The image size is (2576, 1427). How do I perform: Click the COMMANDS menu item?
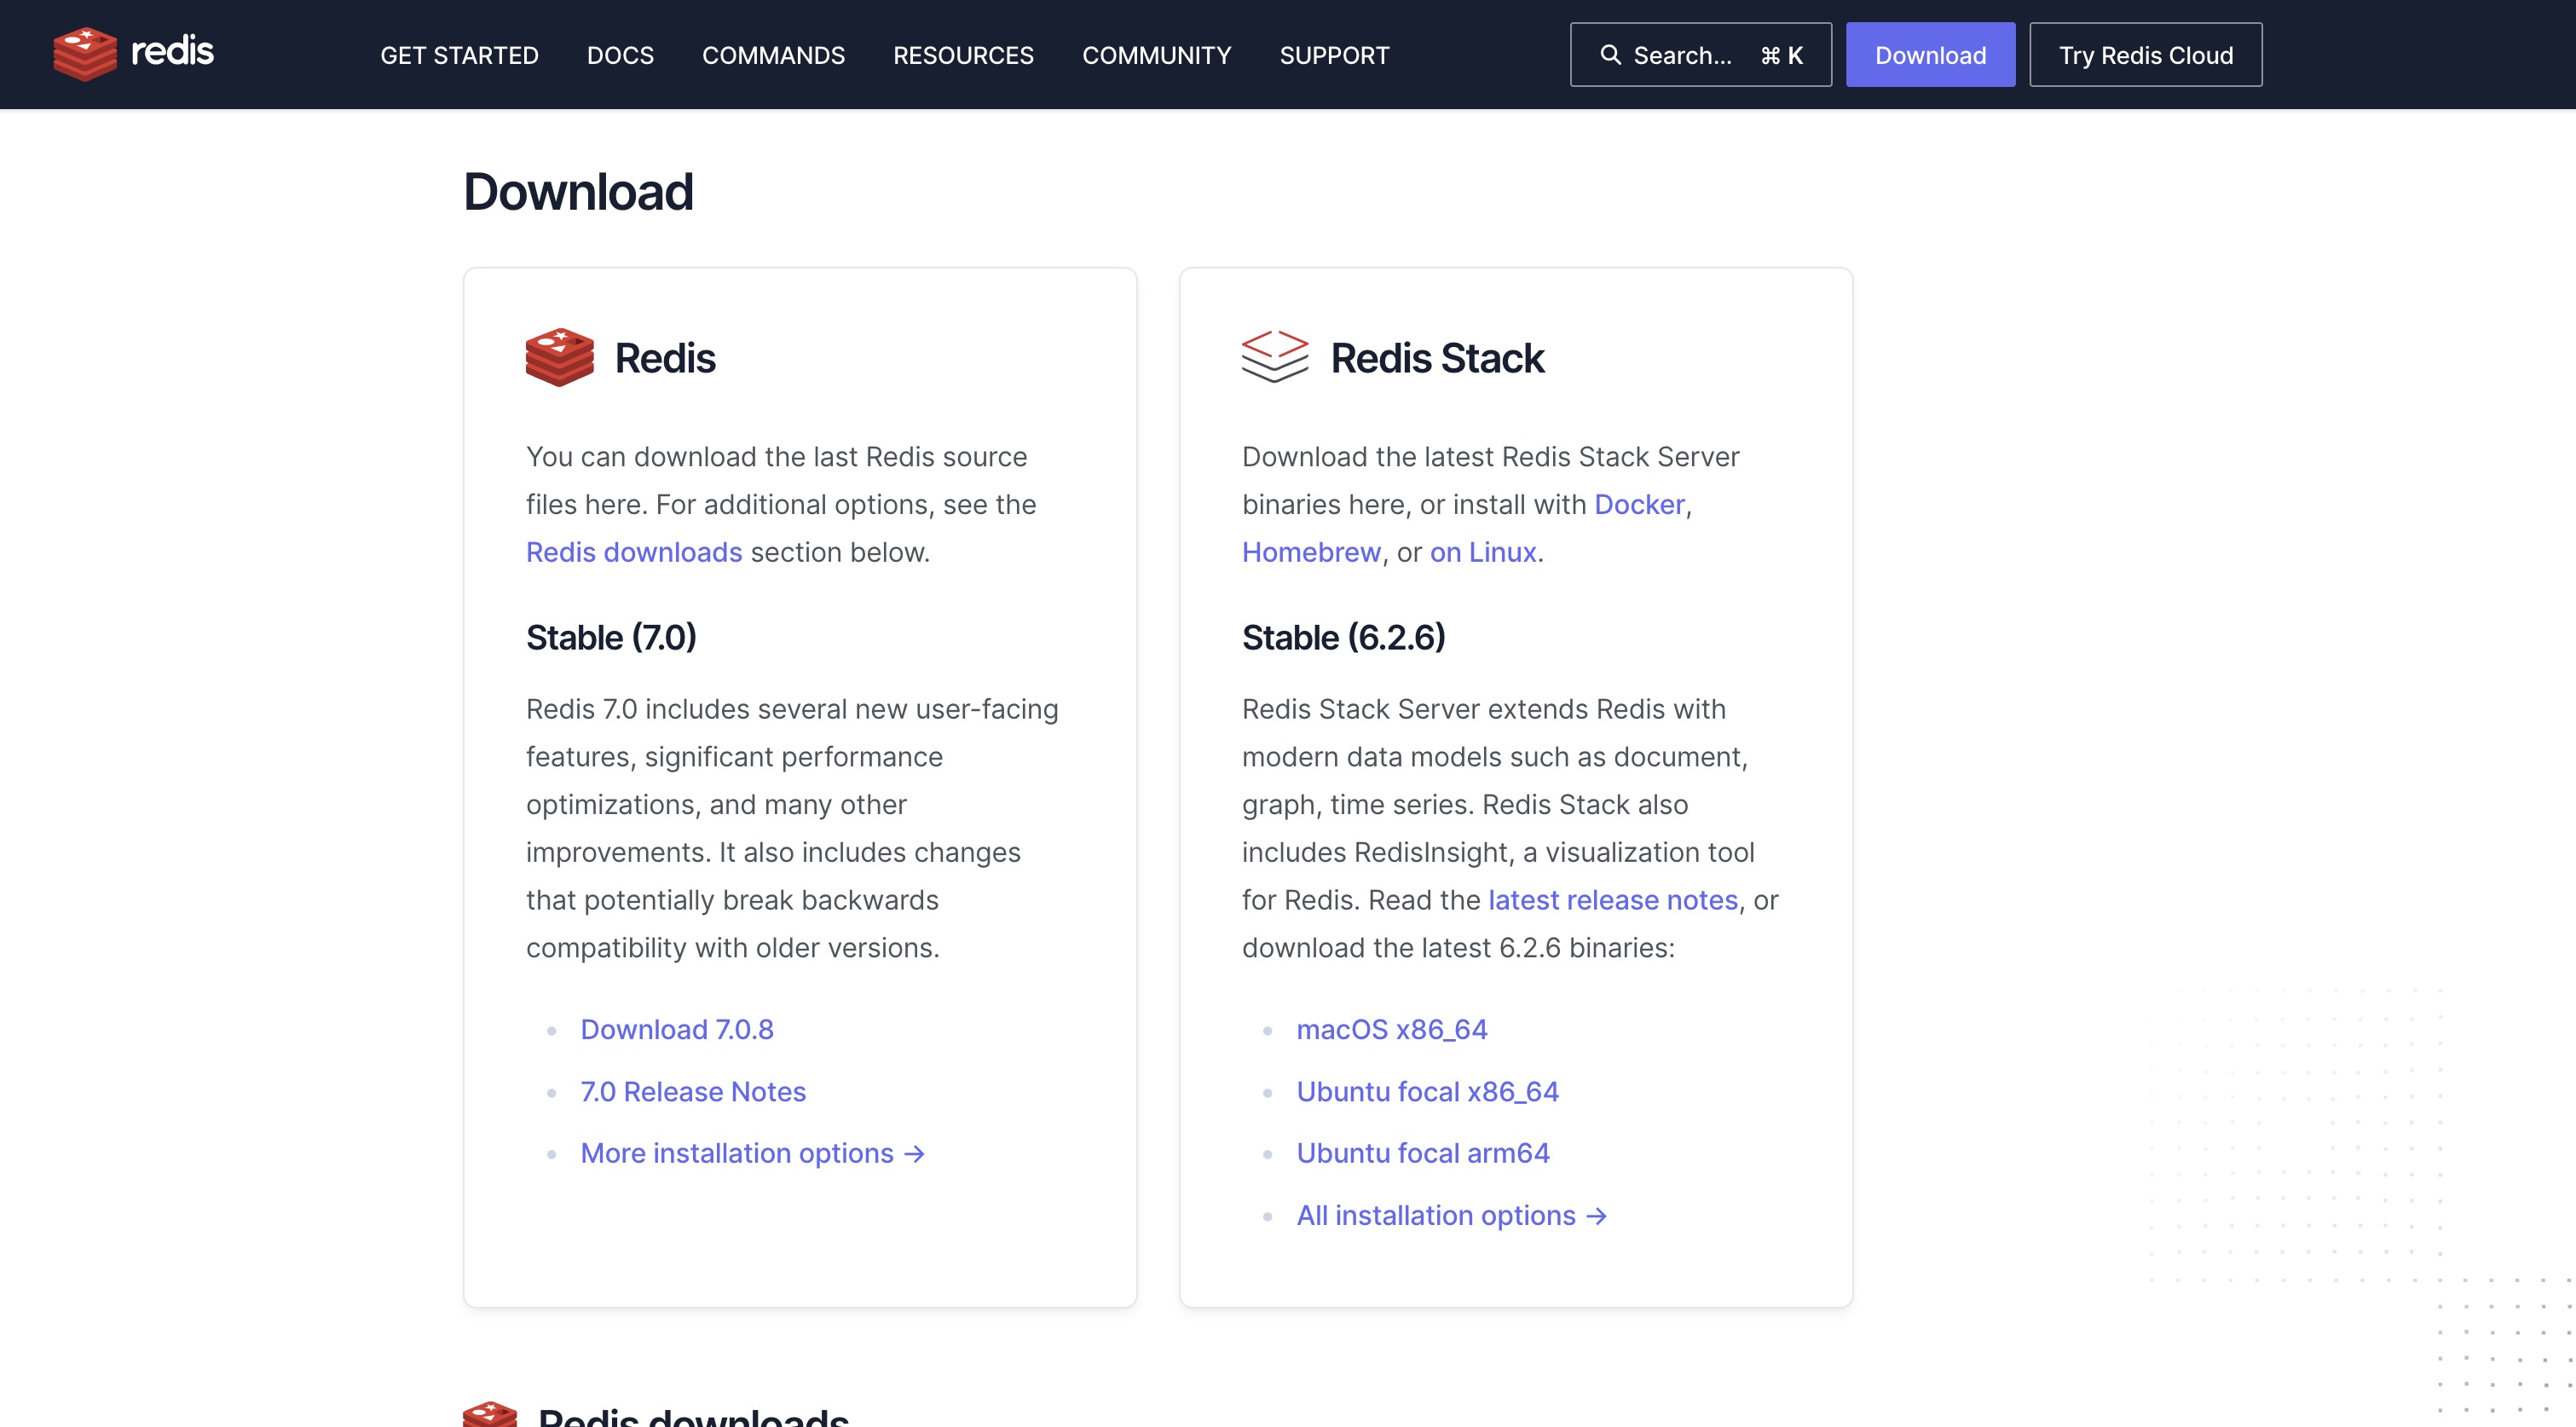tap(773, 55)
